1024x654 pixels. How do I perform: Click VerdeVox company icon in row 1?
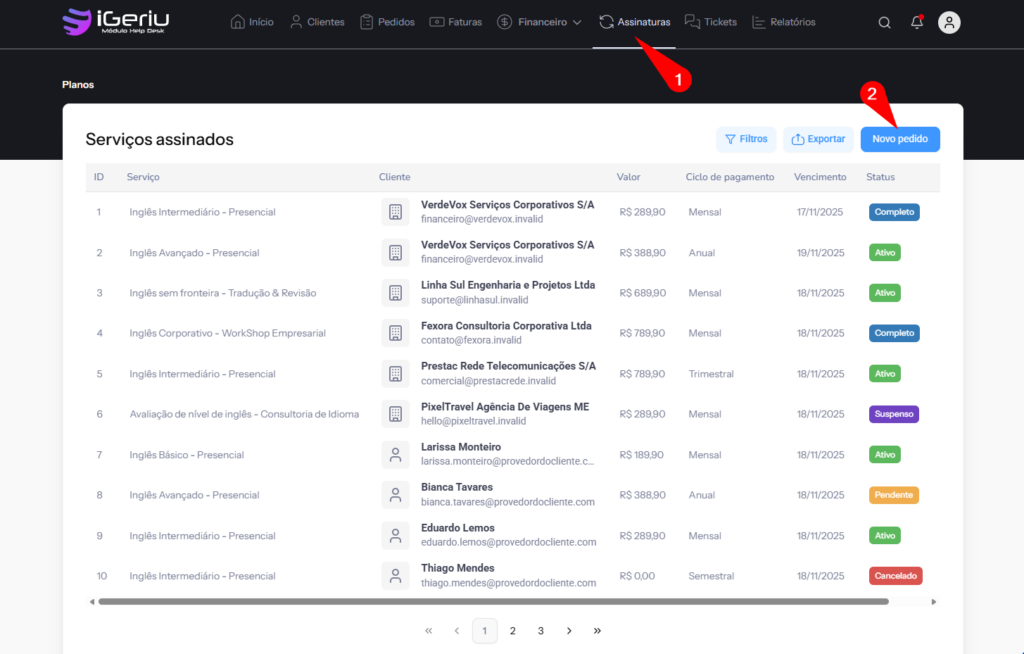pos(395,212)
